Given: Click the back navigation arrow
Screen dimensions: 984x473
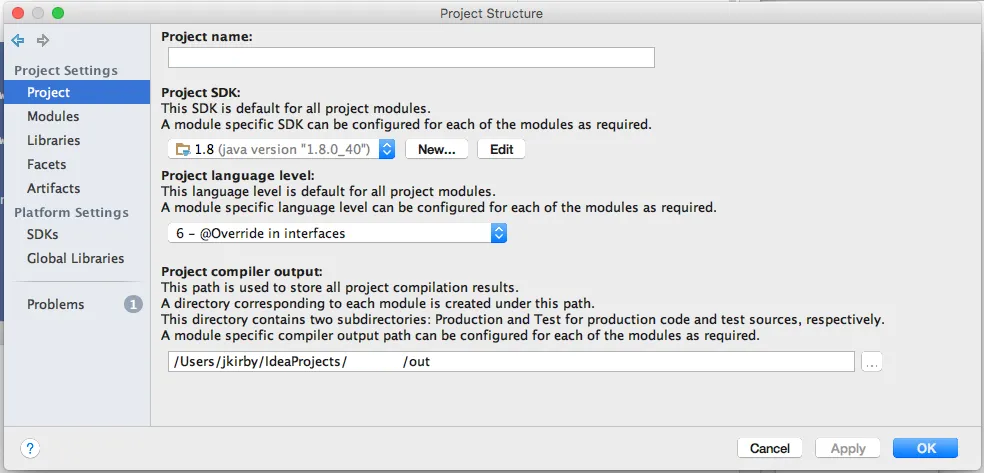Looking at the screenshot, I should 17,41.
